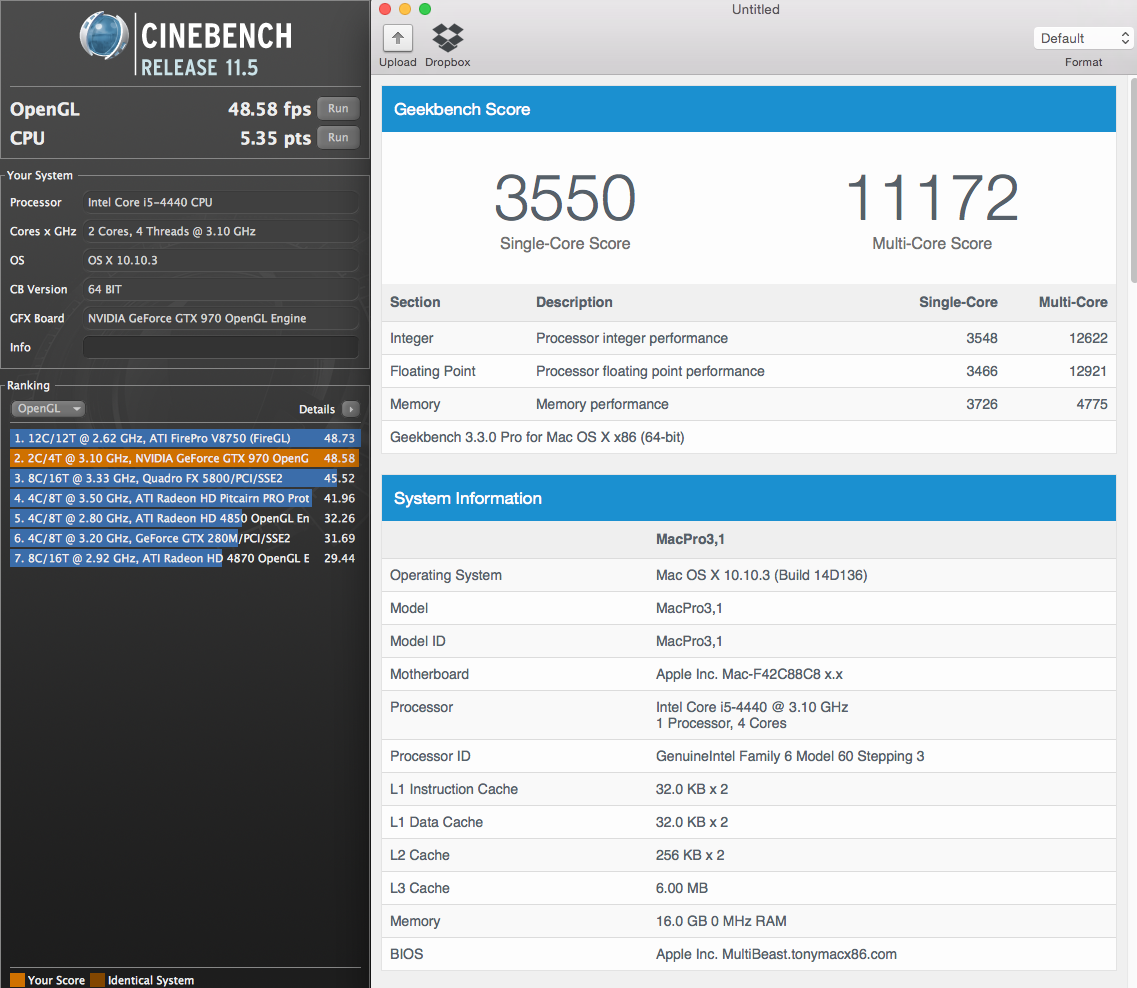Click the Cinebench globe logo
This screenshot has width=1137, height=988.
click(105, 38)
